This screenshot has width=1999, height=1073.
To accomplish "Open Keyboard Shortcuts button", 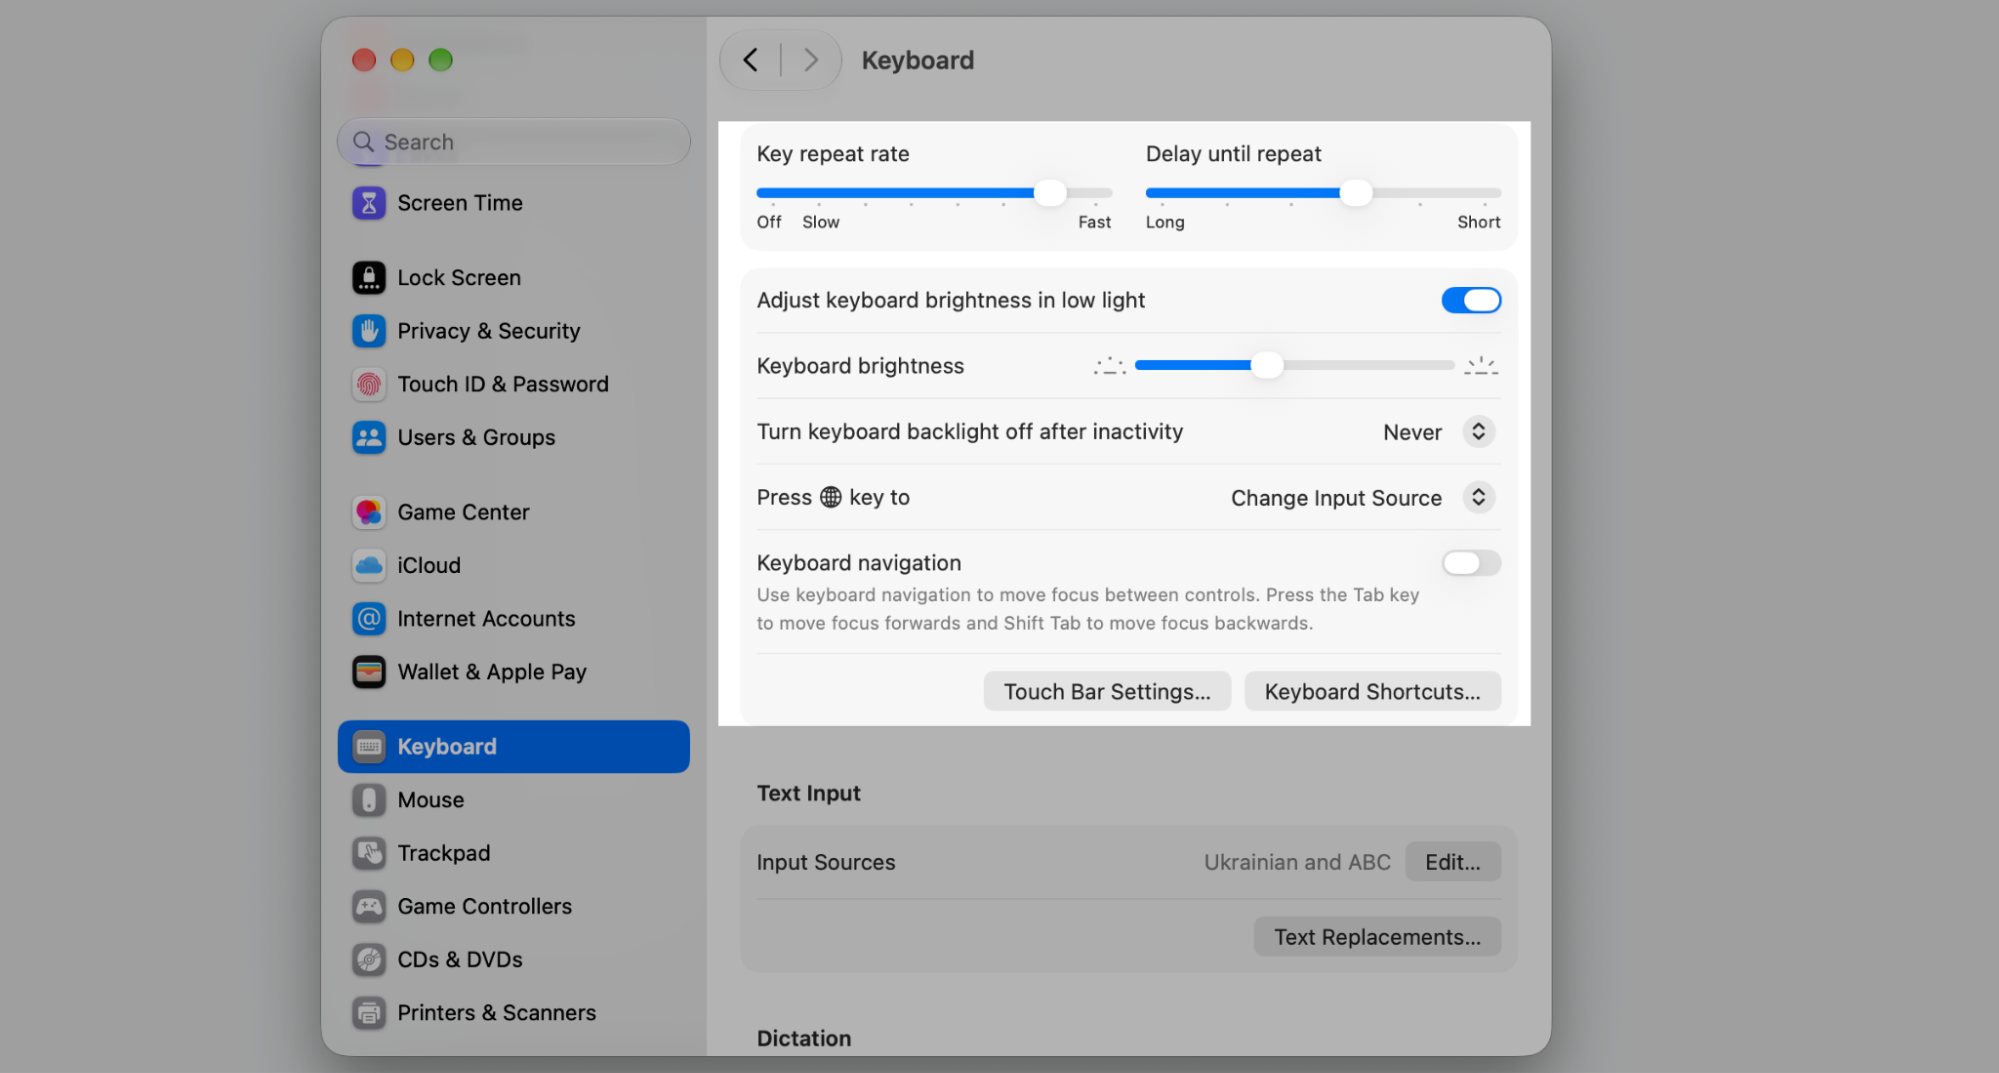I will coord(1372,692).
